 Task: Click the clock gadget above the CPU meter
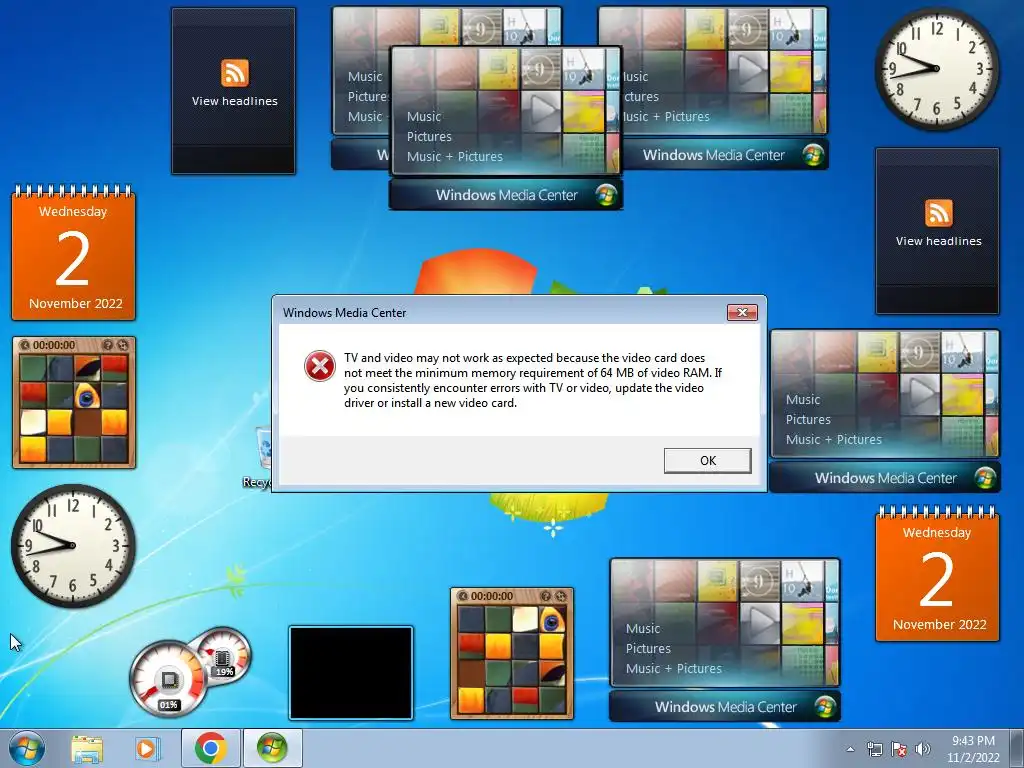73,546
